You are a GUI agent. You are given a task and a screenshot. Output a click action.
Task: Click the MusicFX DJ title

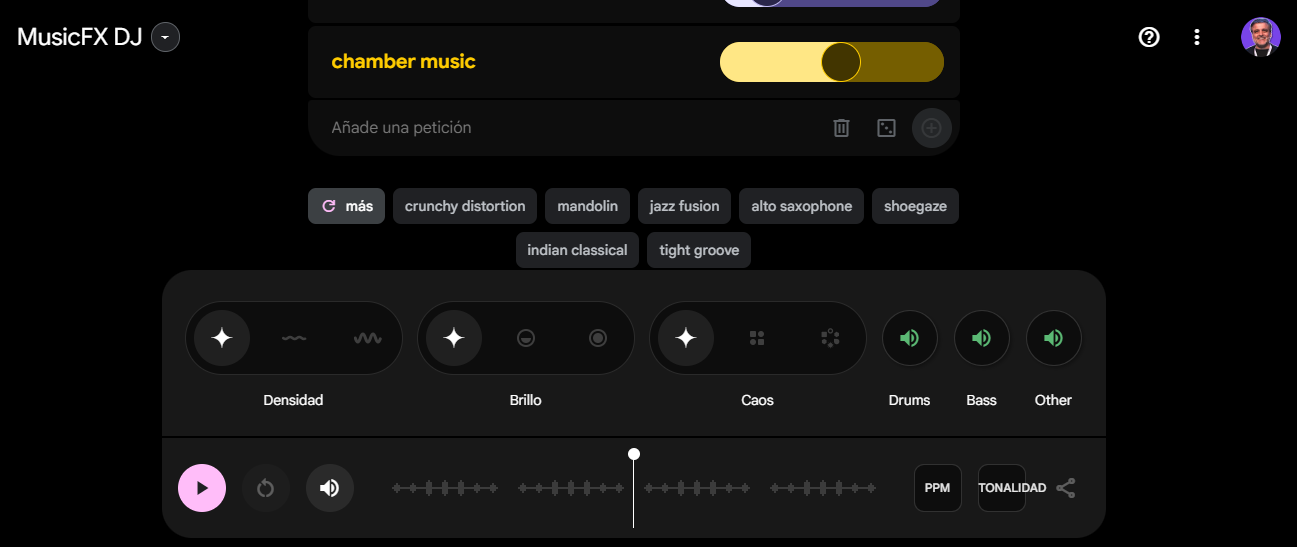coord(80,37)
